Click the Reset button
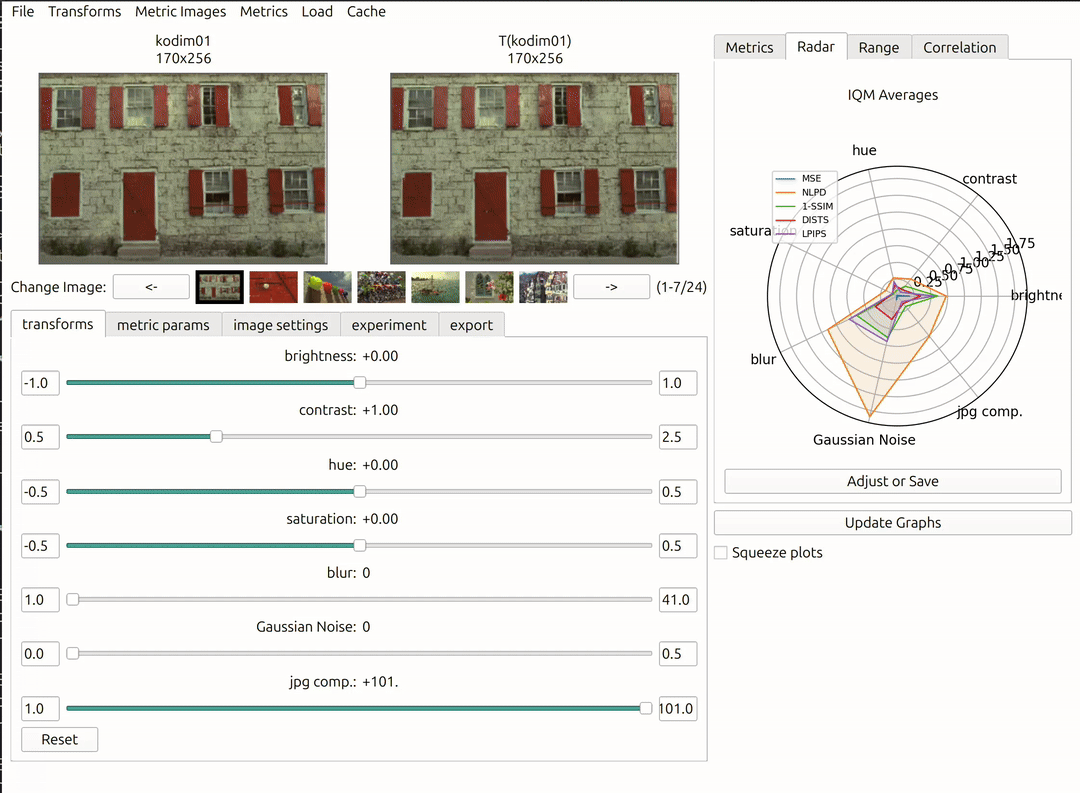 [59, 739]
